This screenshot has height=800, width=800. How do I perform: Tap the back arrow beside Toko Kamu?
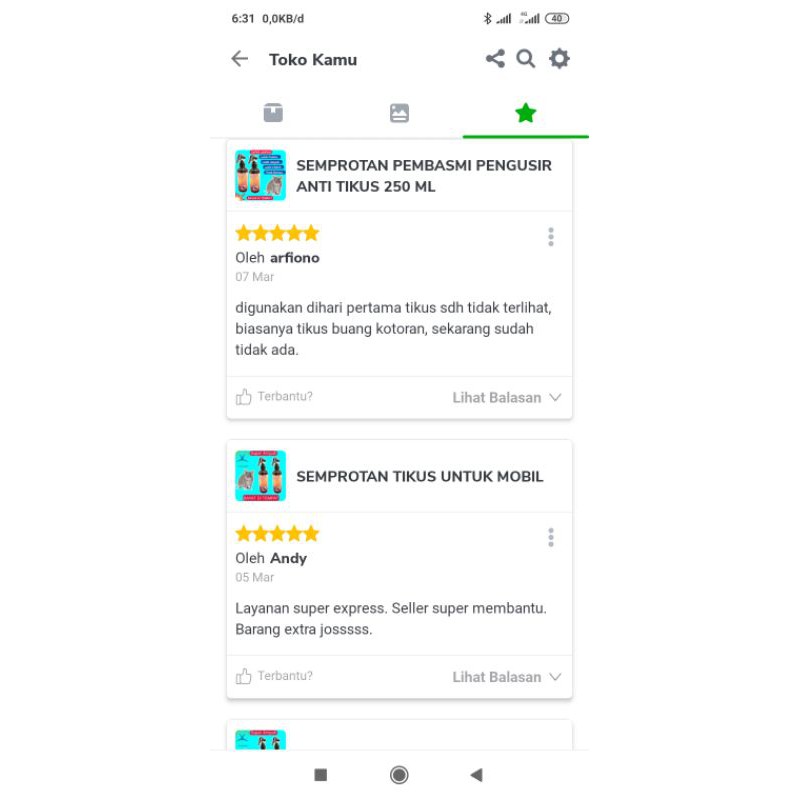(239, 59)
